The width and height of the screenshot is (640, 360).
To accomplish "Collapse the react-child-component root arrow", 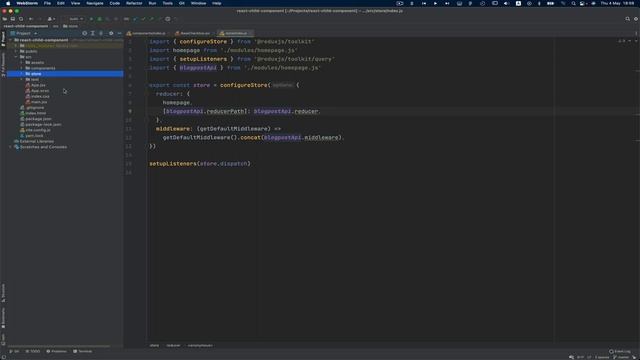I will pyautogui.click(x=11, y=40).
